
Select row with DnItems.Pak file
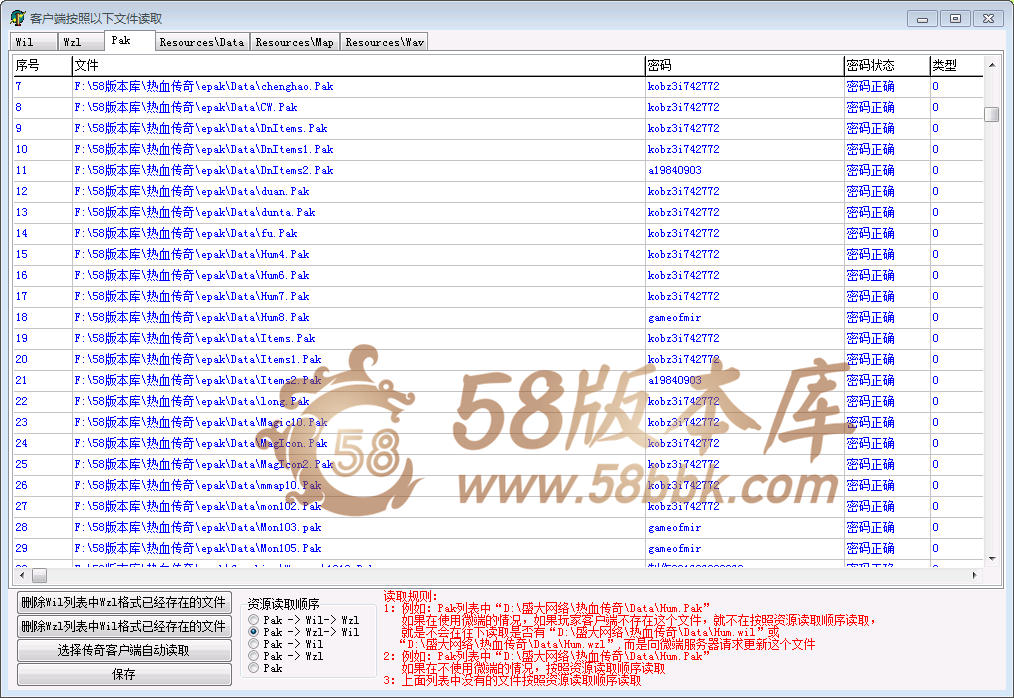coord(498,128)
